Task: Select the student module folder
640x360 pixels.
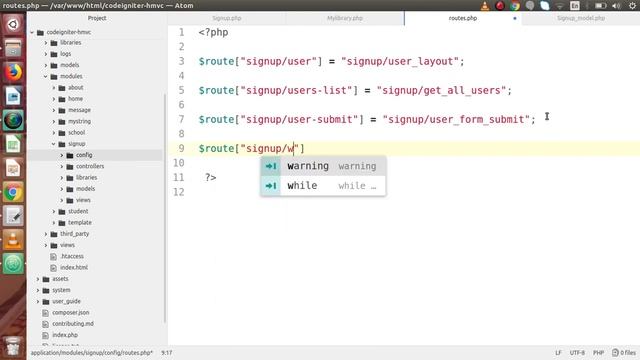Action: [x=78, y=211]
